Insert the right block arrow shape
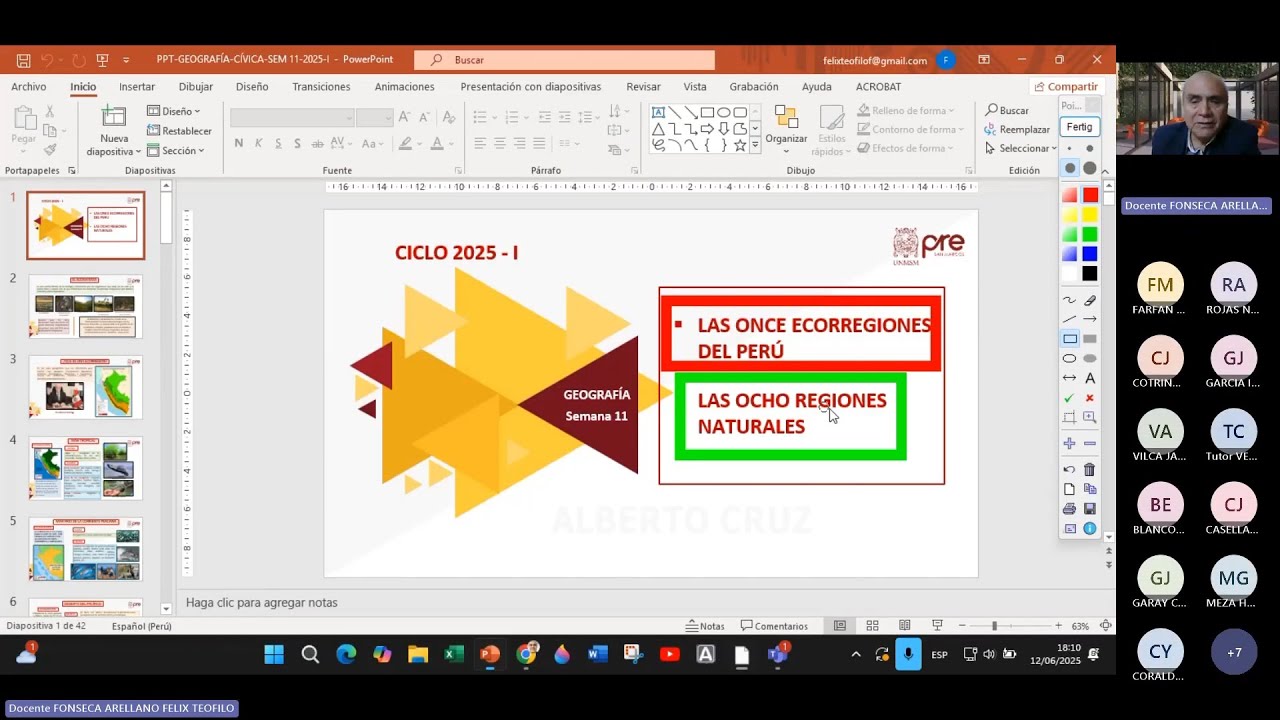Viewport: 1280px width, 720px height. [707, 129]
